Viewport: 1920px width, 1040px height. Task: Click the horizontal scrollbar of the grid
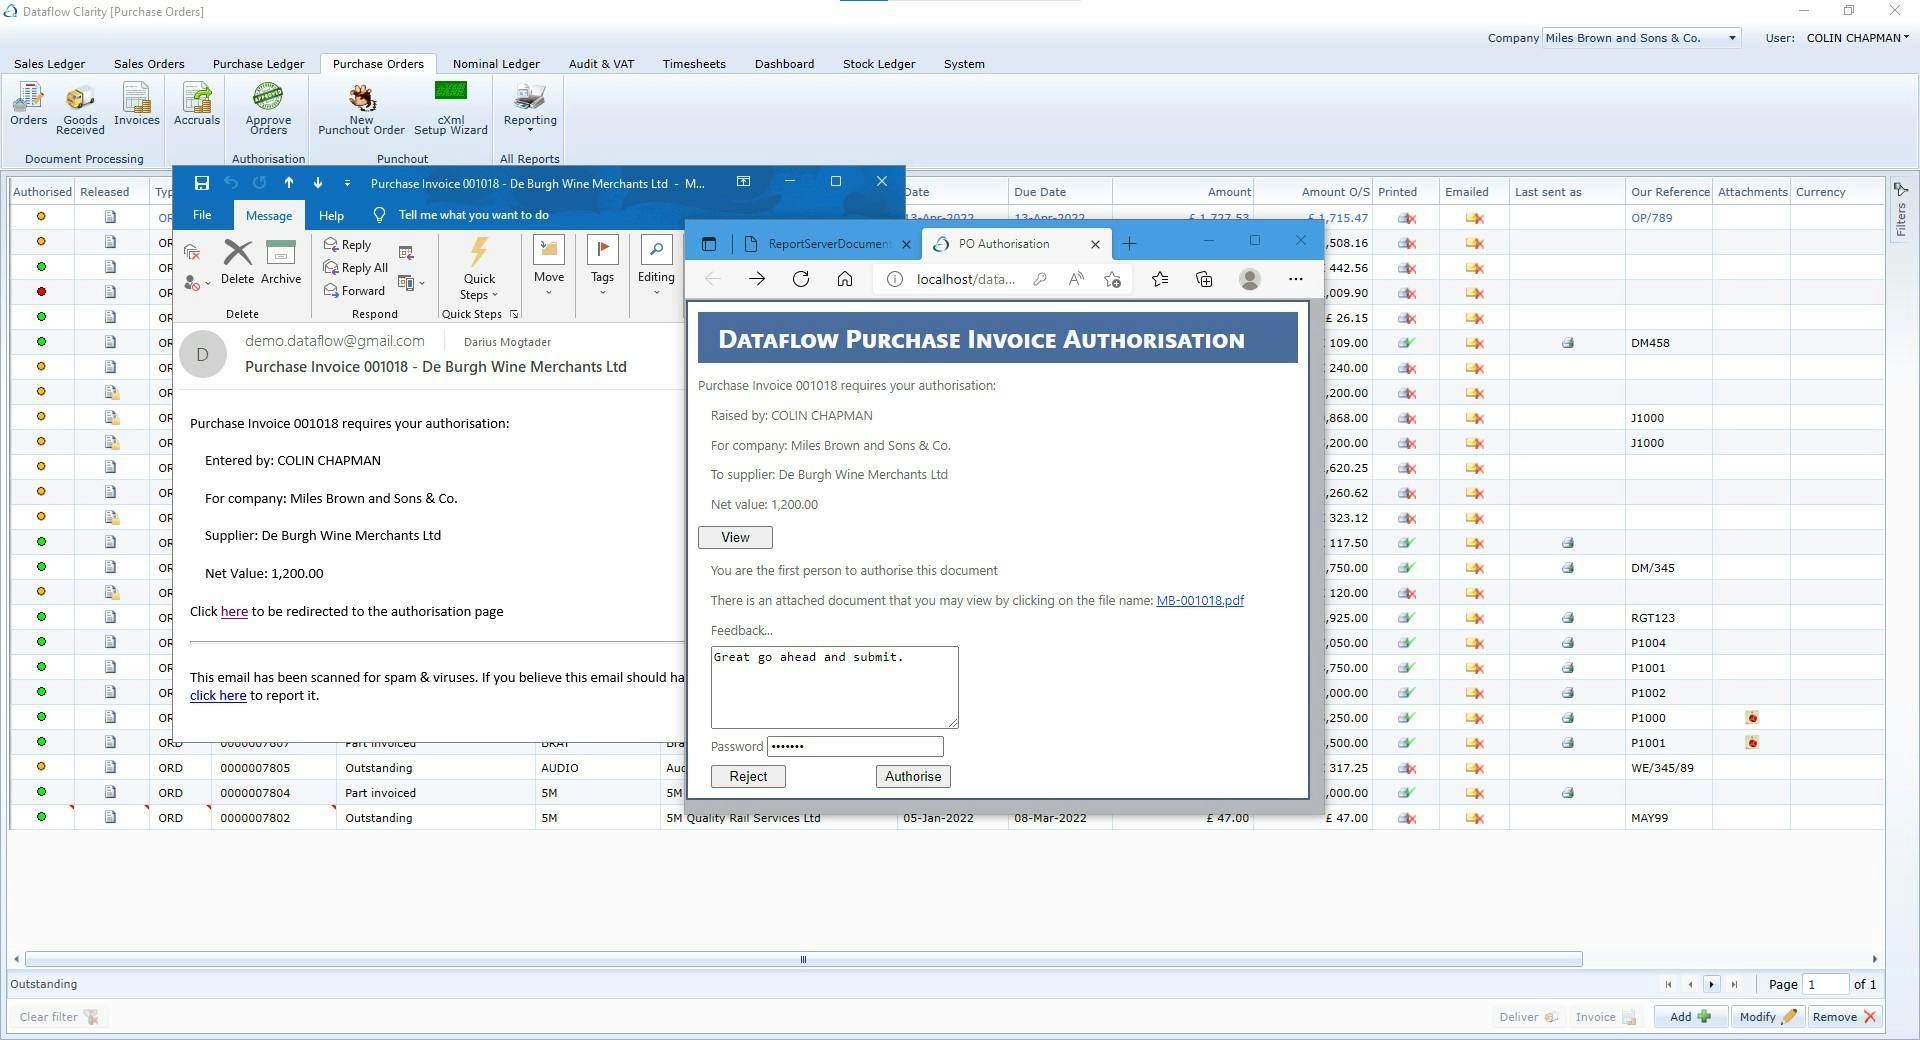pos(803,960)
